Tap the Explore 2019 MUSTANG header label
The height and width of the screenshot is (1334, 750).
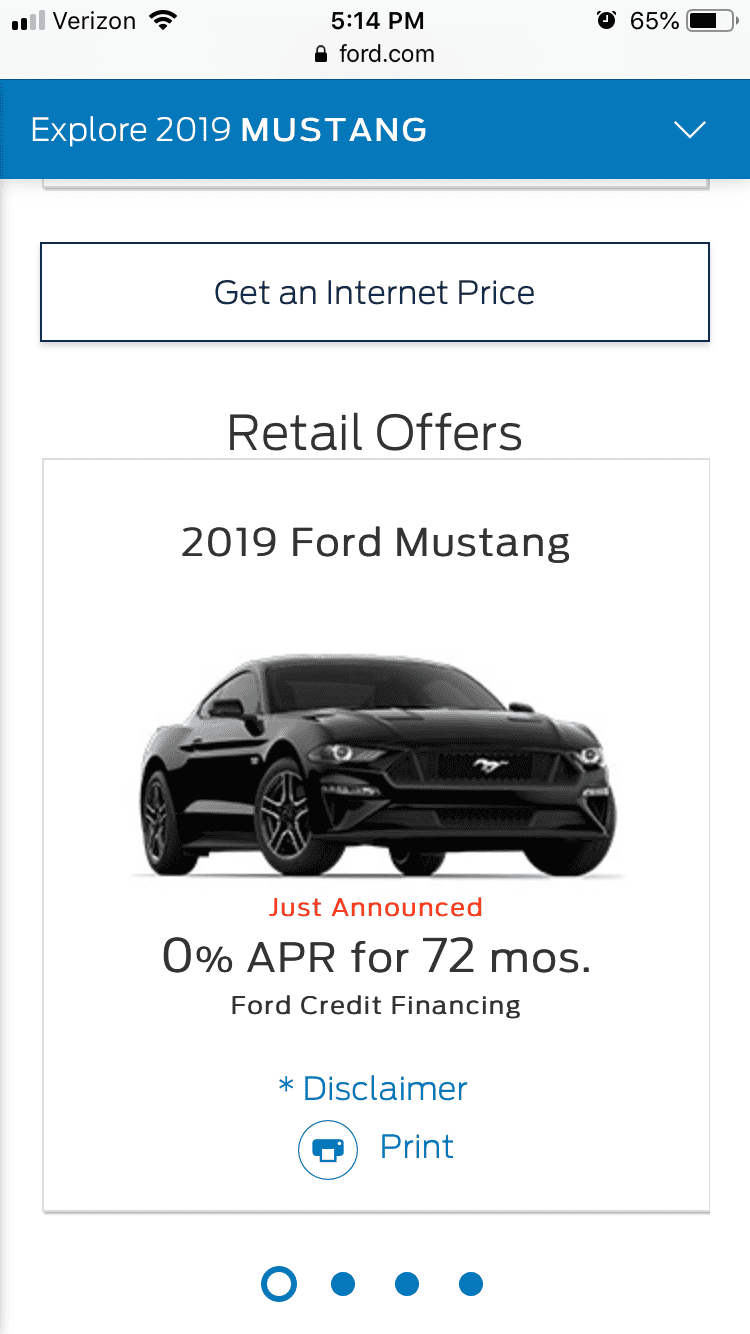coord(229,130)
